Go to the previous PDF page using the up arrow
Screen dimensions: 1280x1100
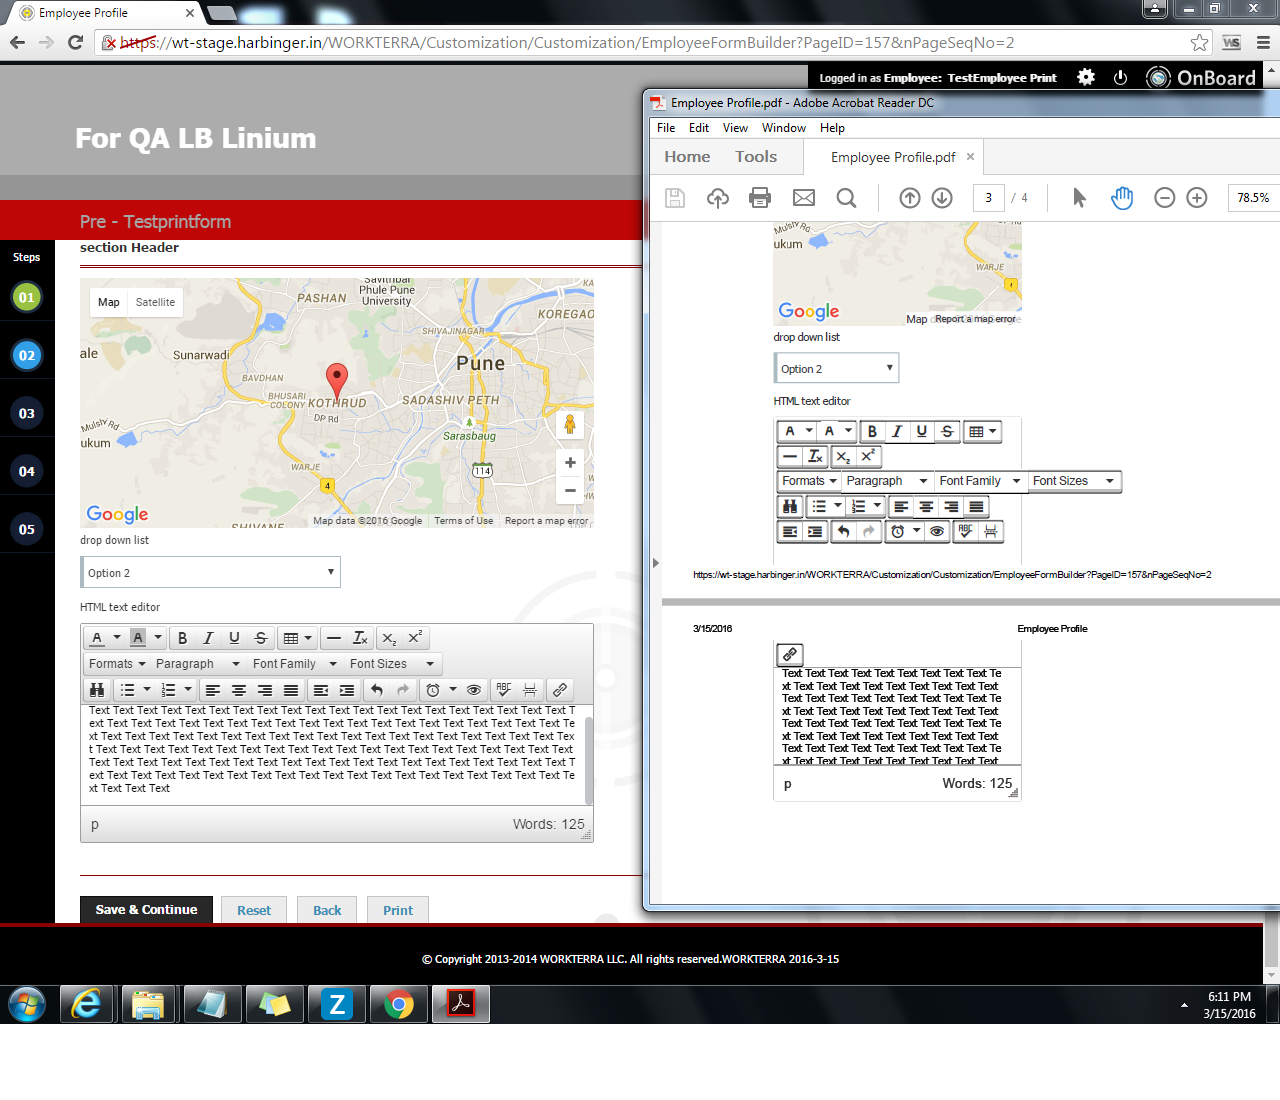coord(909,198)
